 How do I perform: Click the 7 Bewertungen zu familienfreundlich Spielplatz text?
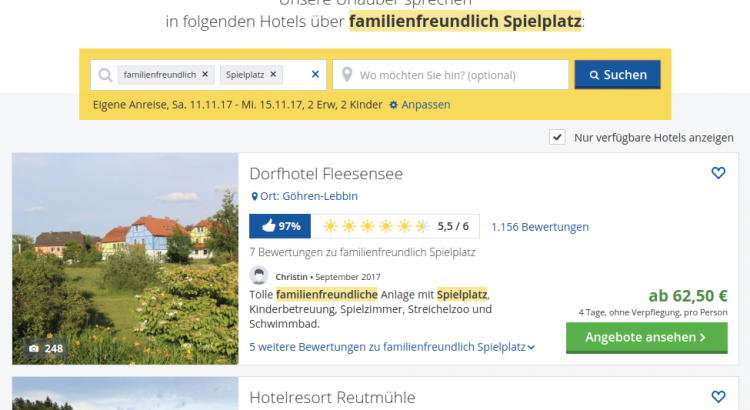coord(362,252)
